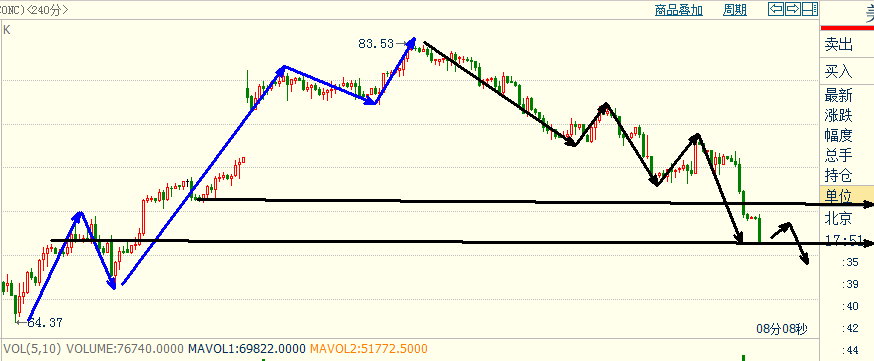Click the right arrow navigation icon
This screenshot has width=874, height=361.
793,9
